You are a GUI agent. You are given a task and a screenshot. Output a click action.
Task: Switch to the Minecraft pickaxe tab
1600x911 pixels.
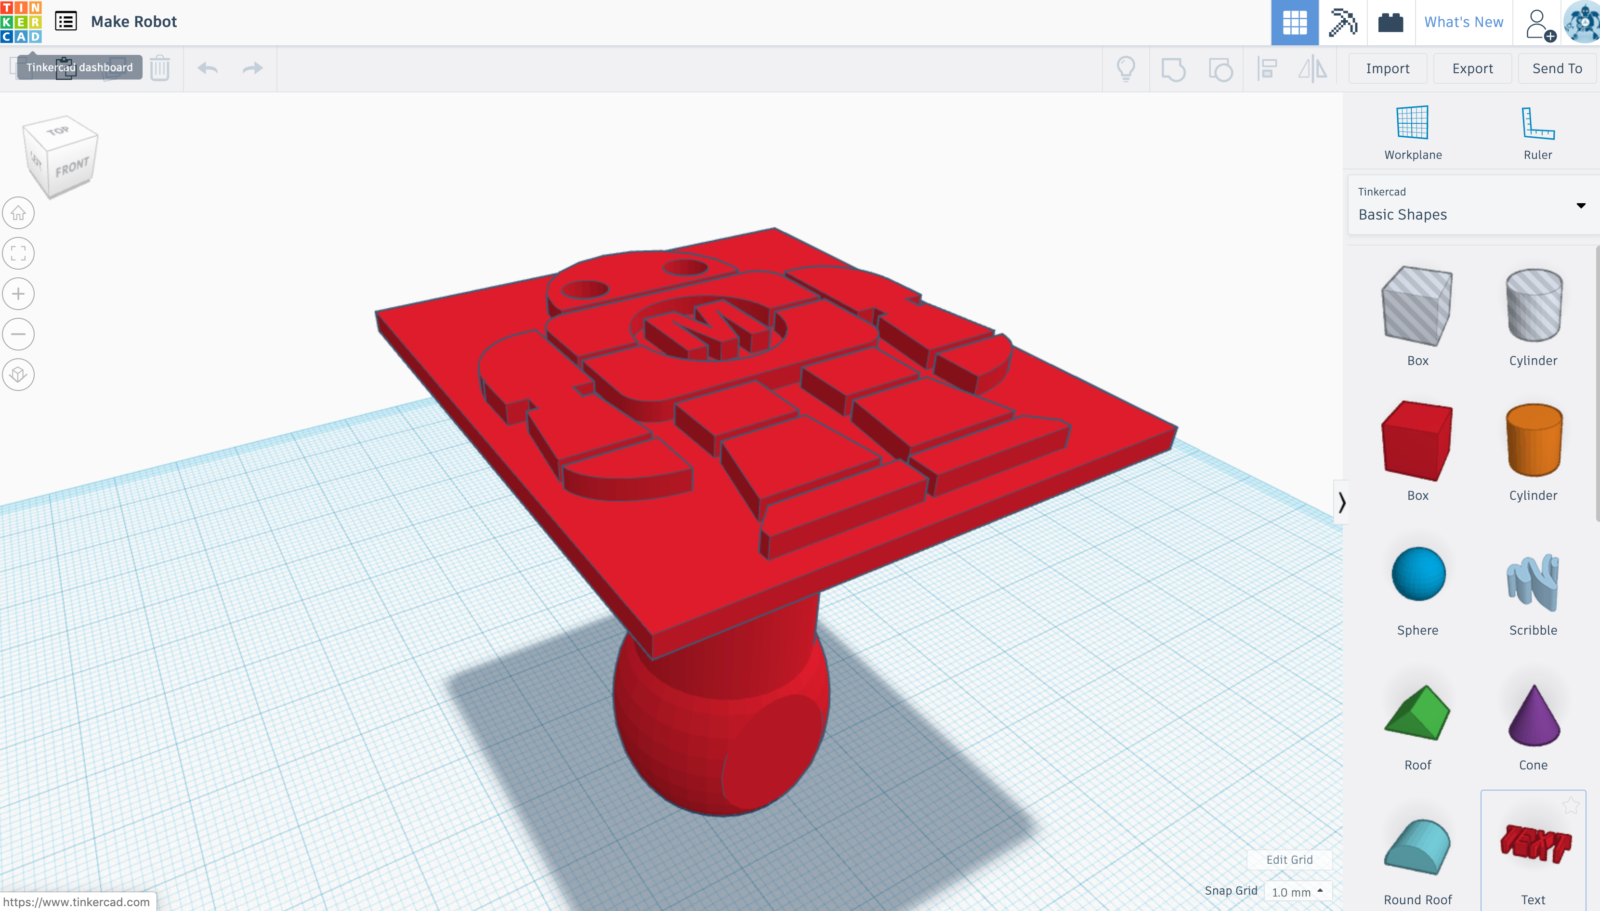[x=1342, y=22]
